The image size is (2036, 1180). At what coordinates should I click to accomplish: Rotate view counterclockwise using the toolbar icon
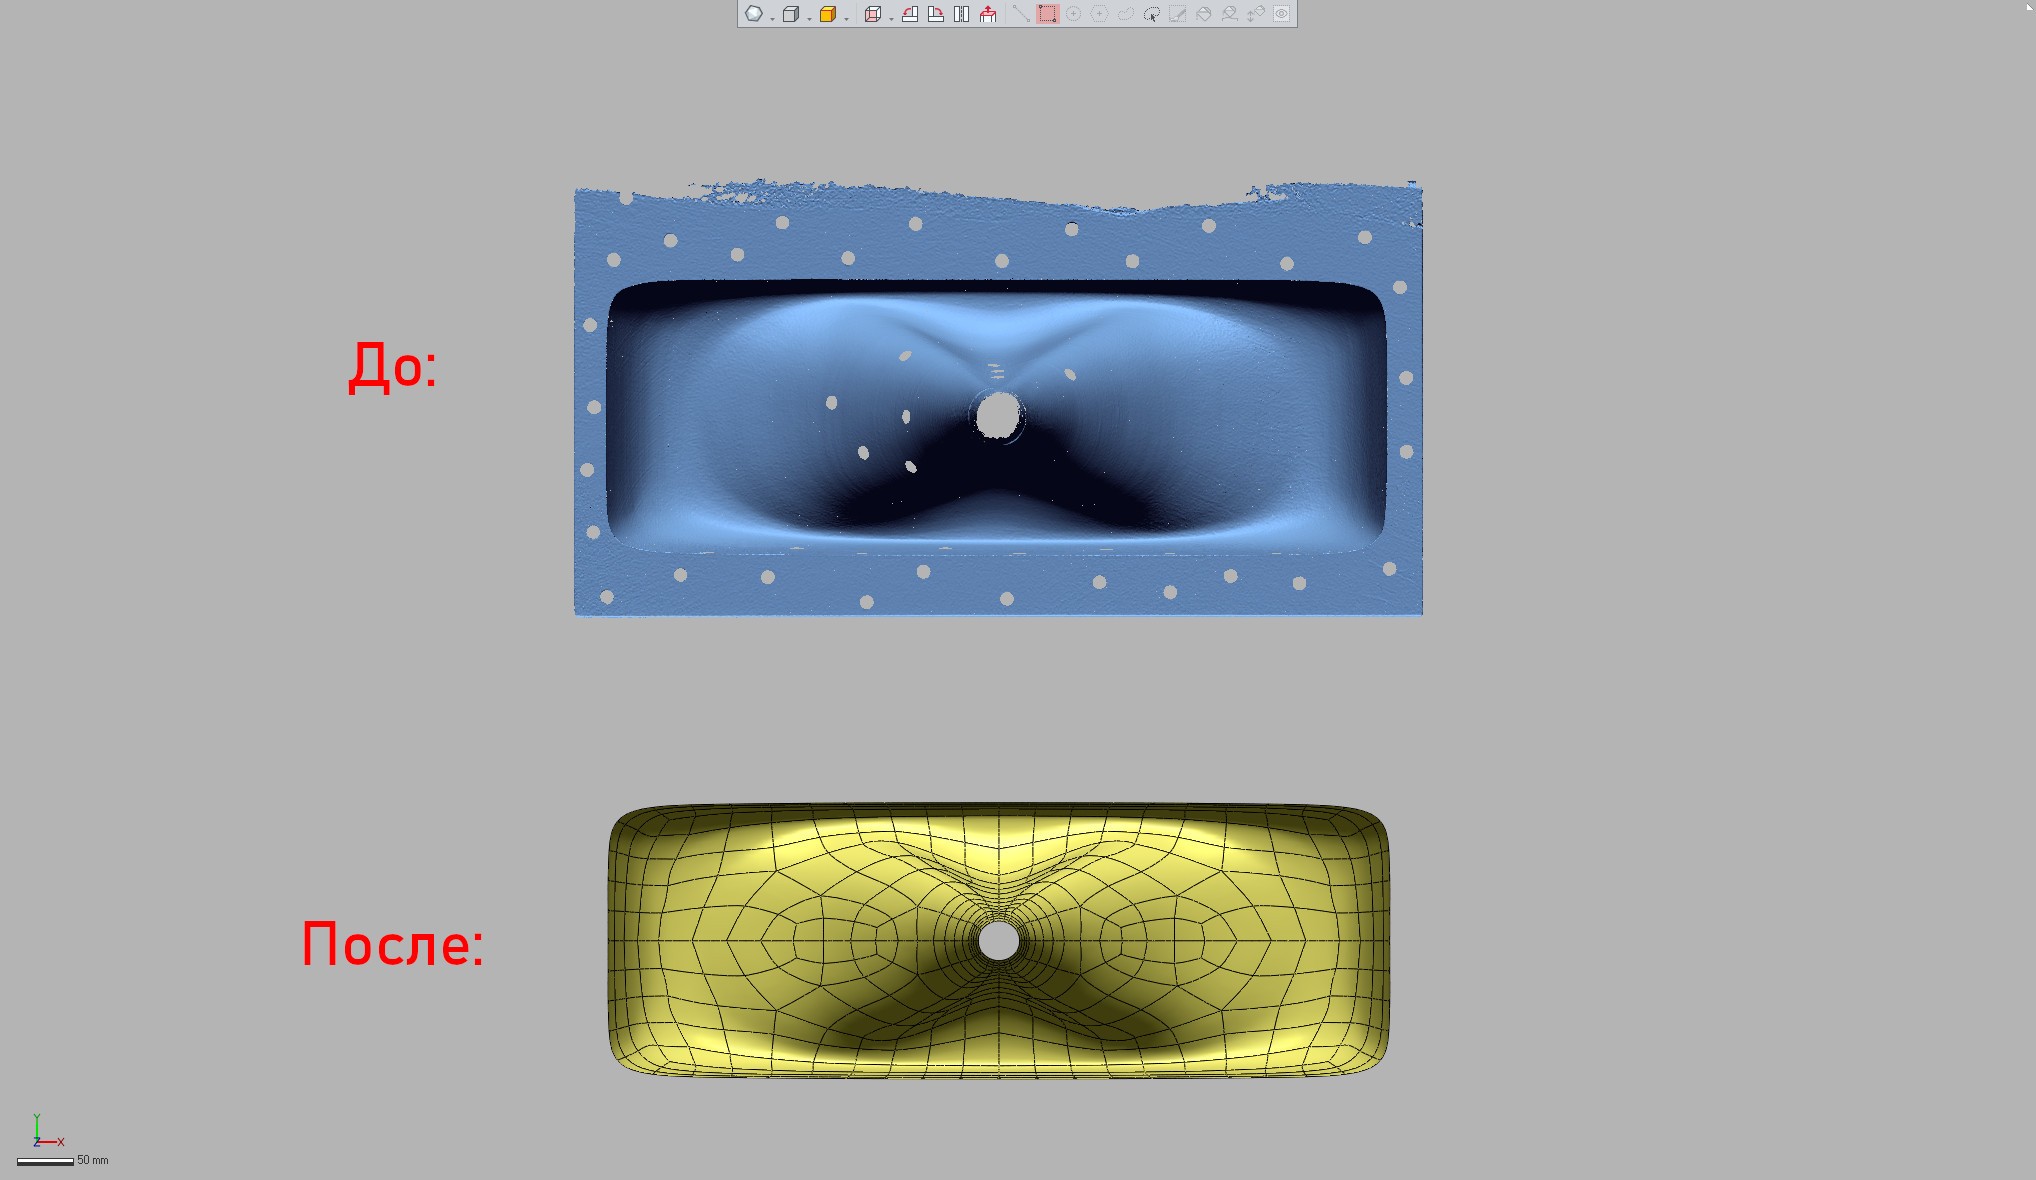910,14
